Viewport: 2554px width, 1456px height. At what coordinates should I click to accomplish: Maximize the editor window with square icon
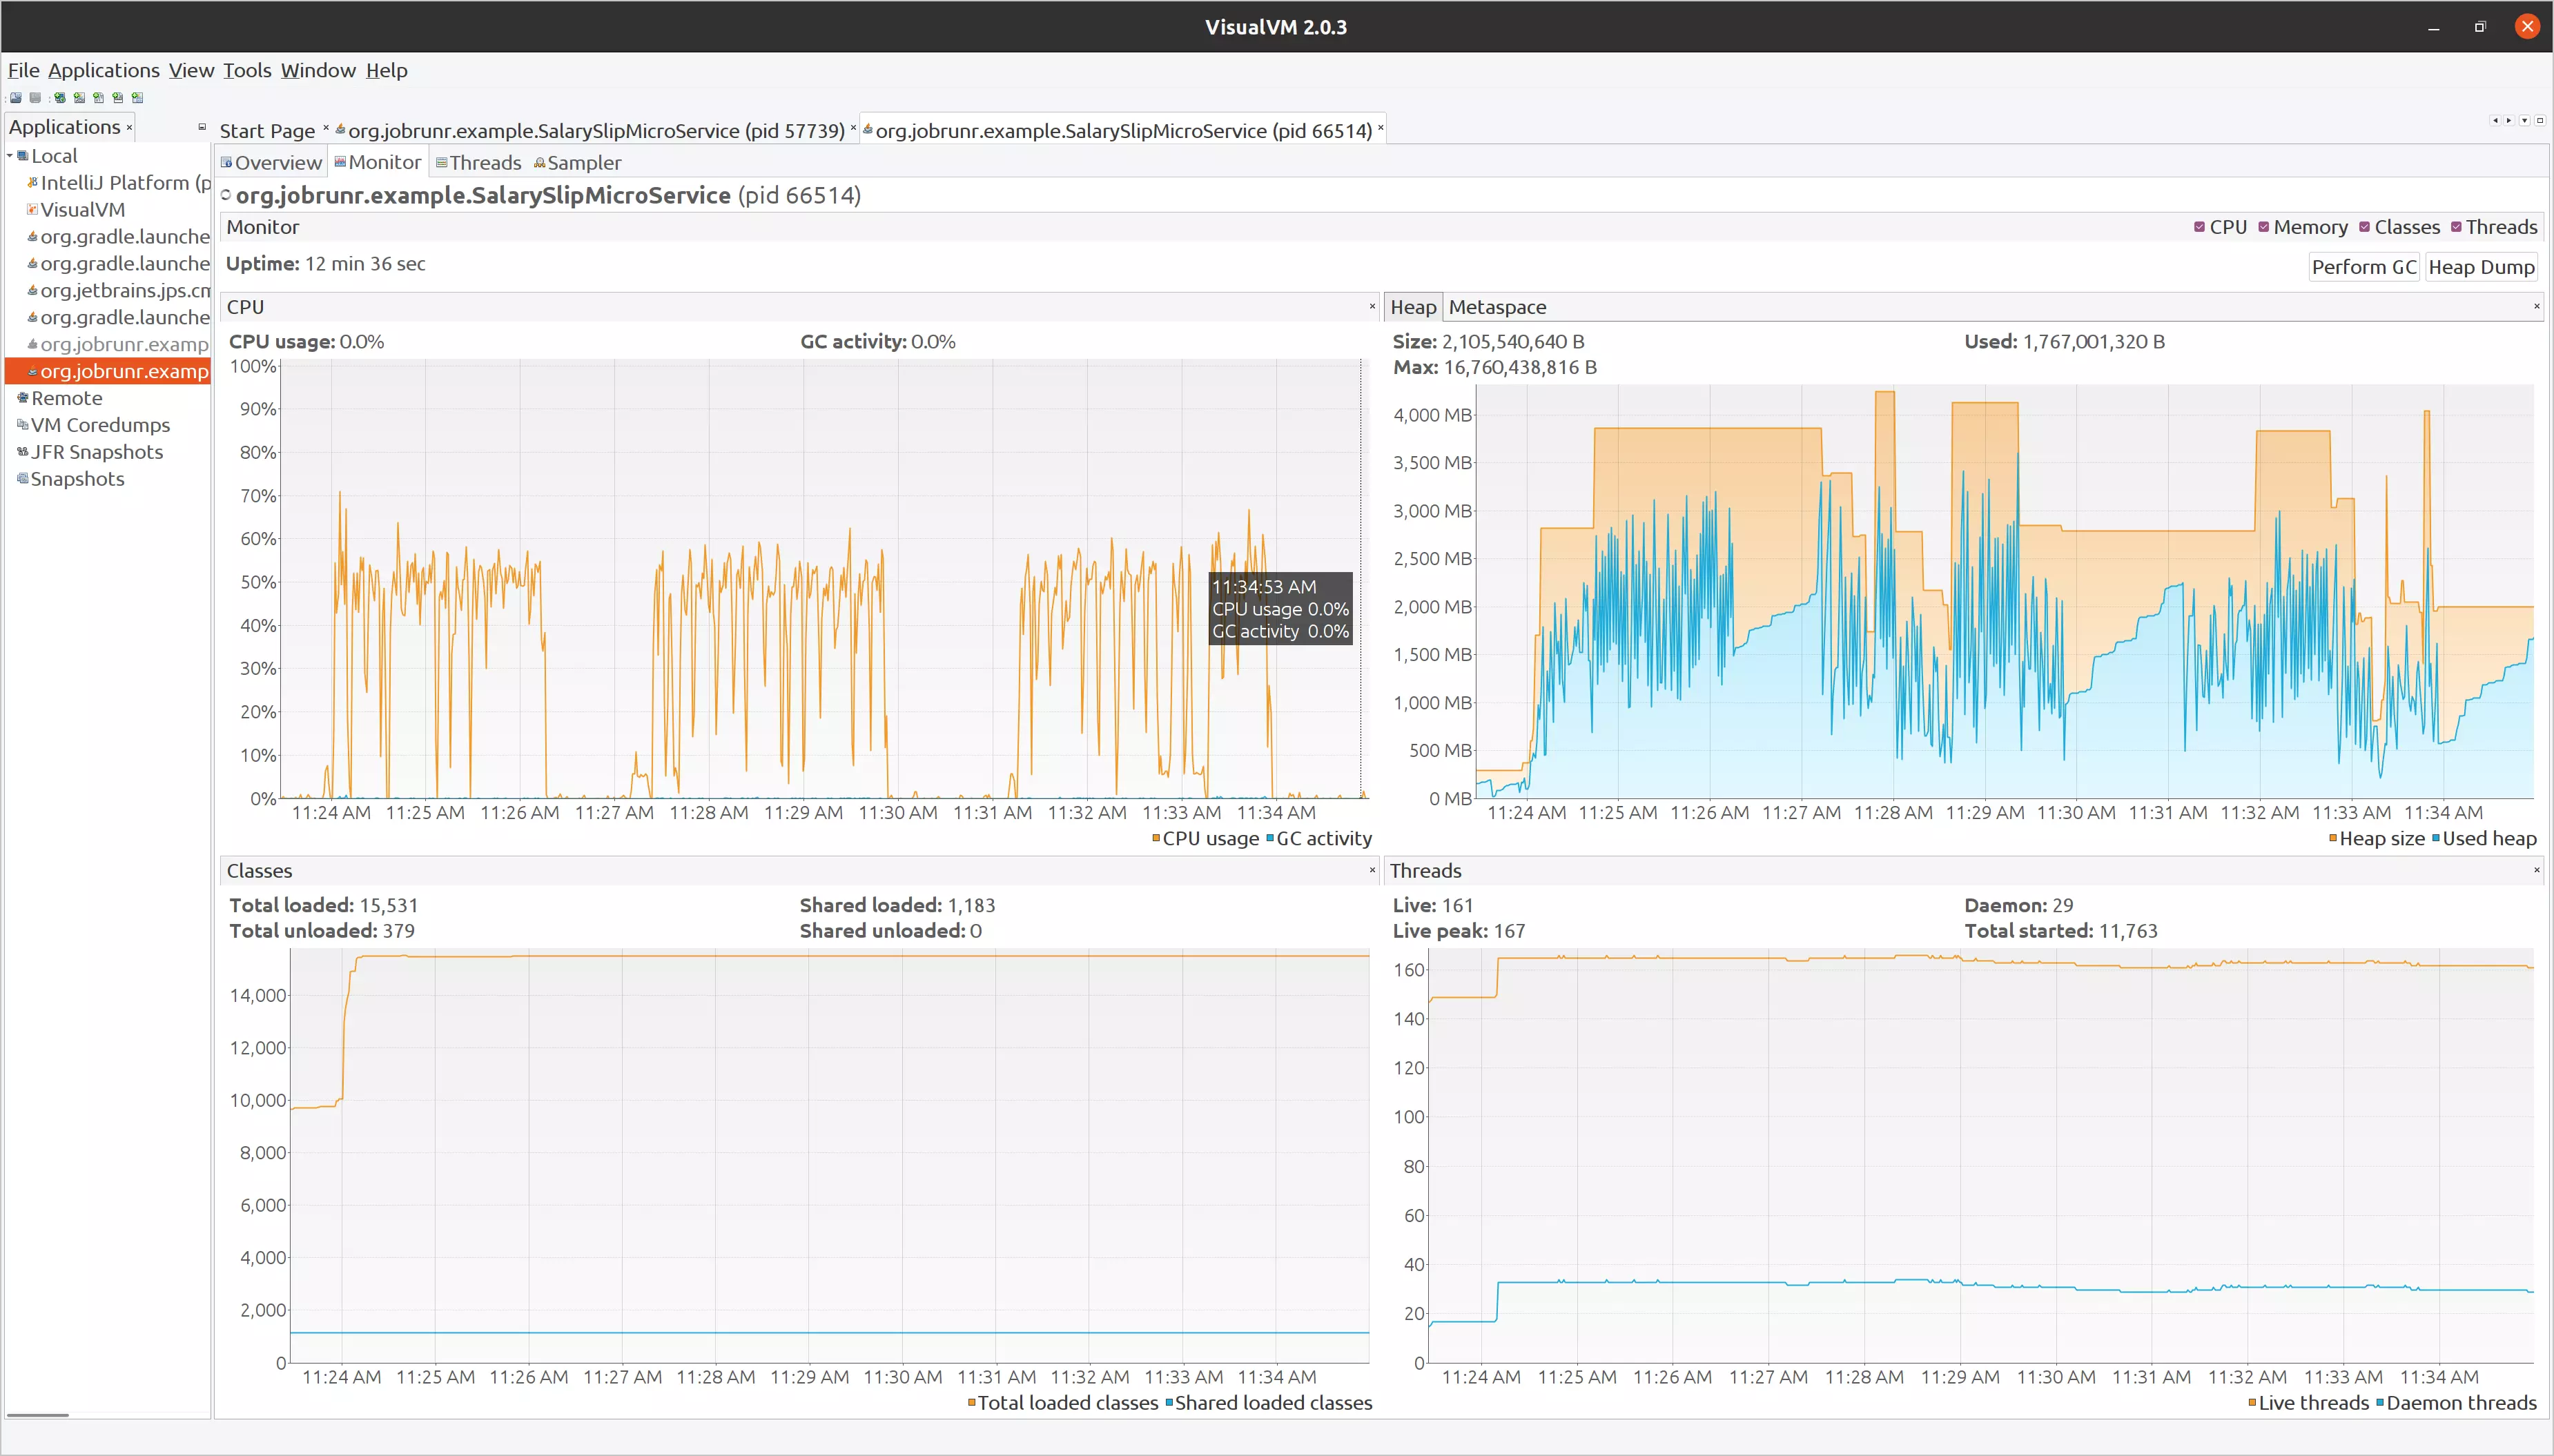point(2540,120)
